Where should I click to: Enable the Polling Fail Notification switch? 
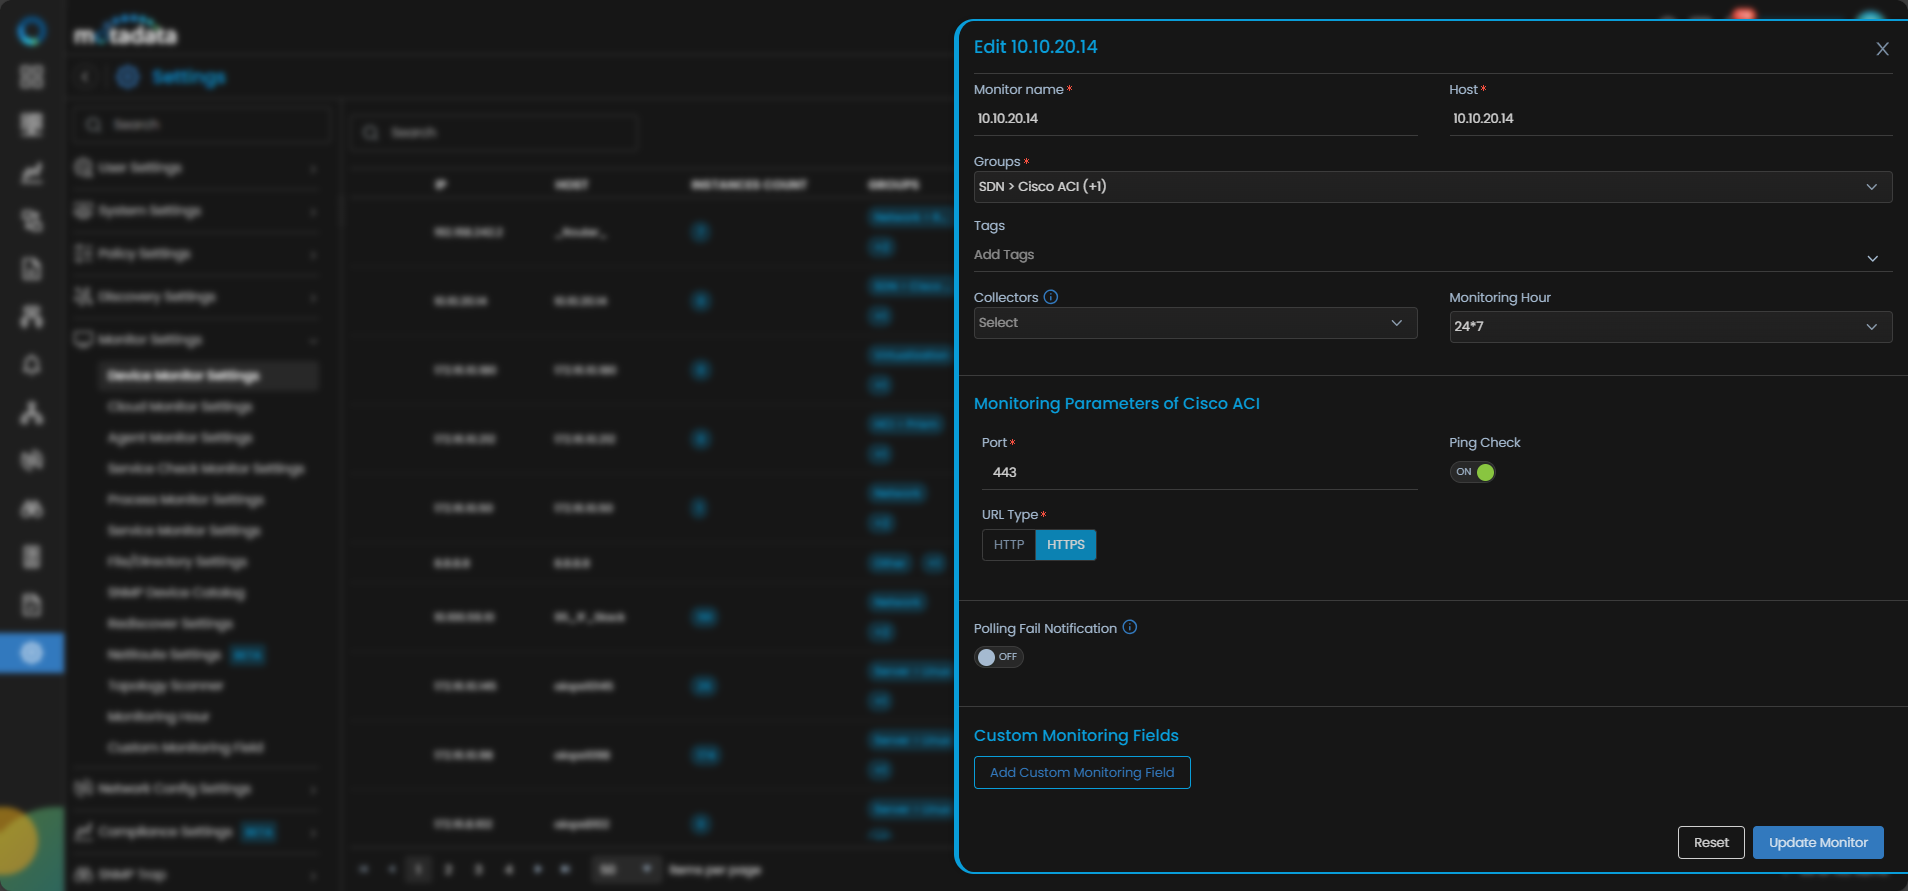tap(999, 657)
